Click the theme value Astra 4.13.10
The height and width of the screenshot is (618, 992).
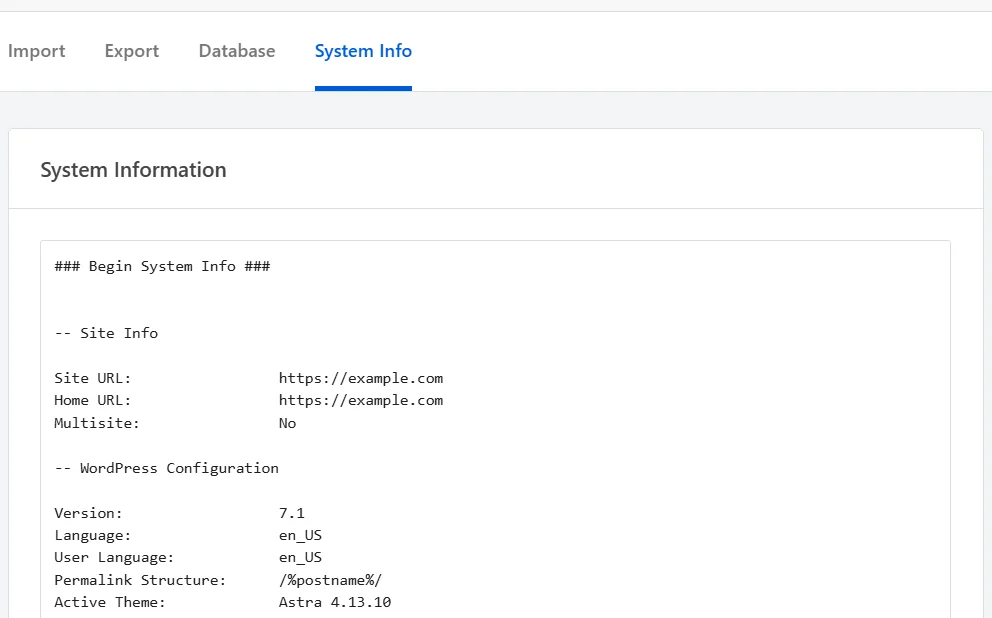[335, 602]
